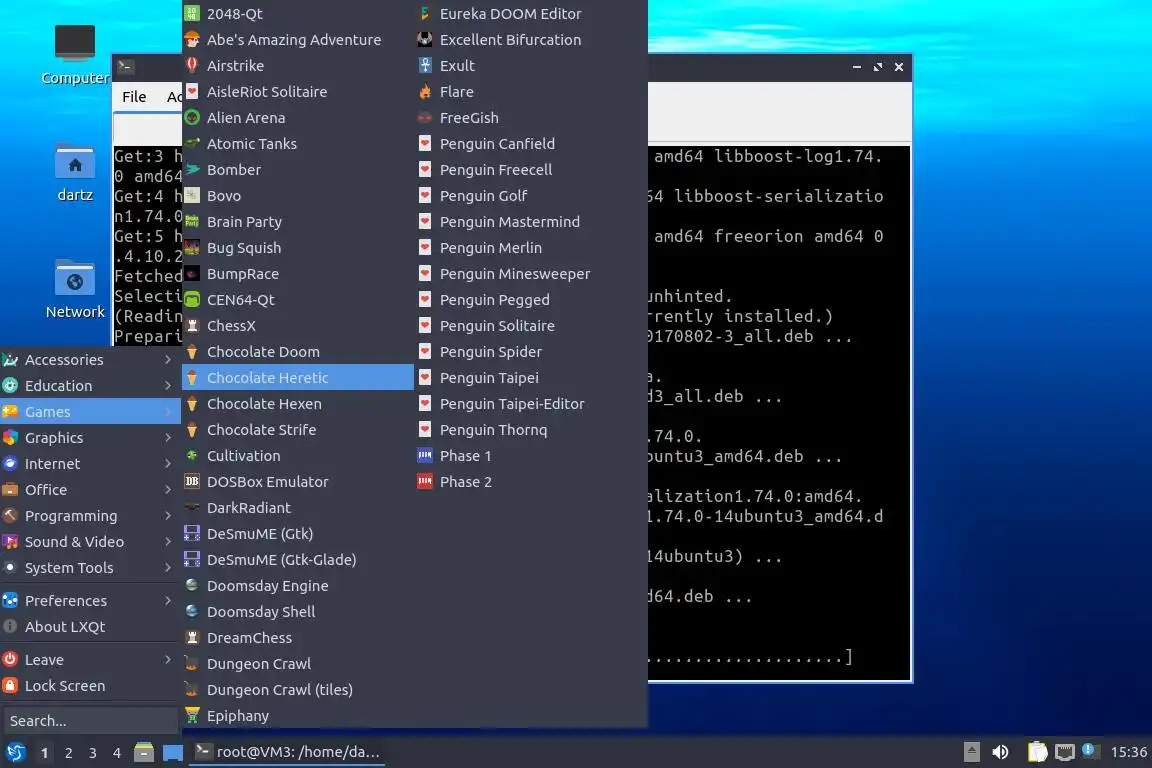Viewport: 1152px width, 768px height.
Task: Expand the Graphics submenu arrow
Action: point(168,438)
